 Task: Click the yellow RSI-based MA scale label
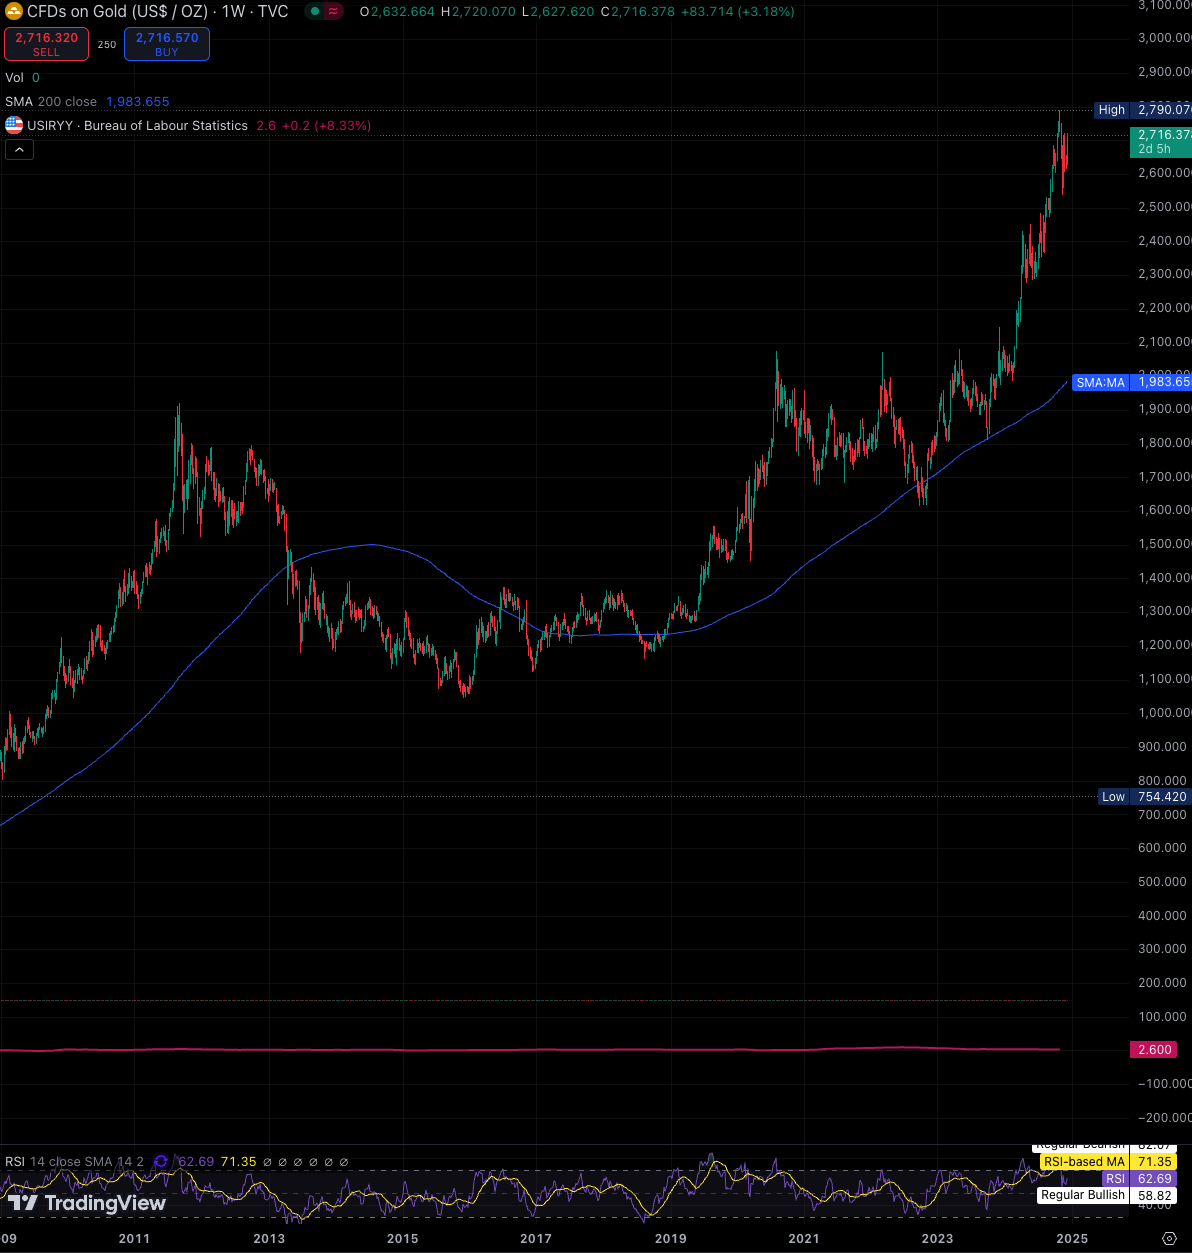coord(1107,1162)
